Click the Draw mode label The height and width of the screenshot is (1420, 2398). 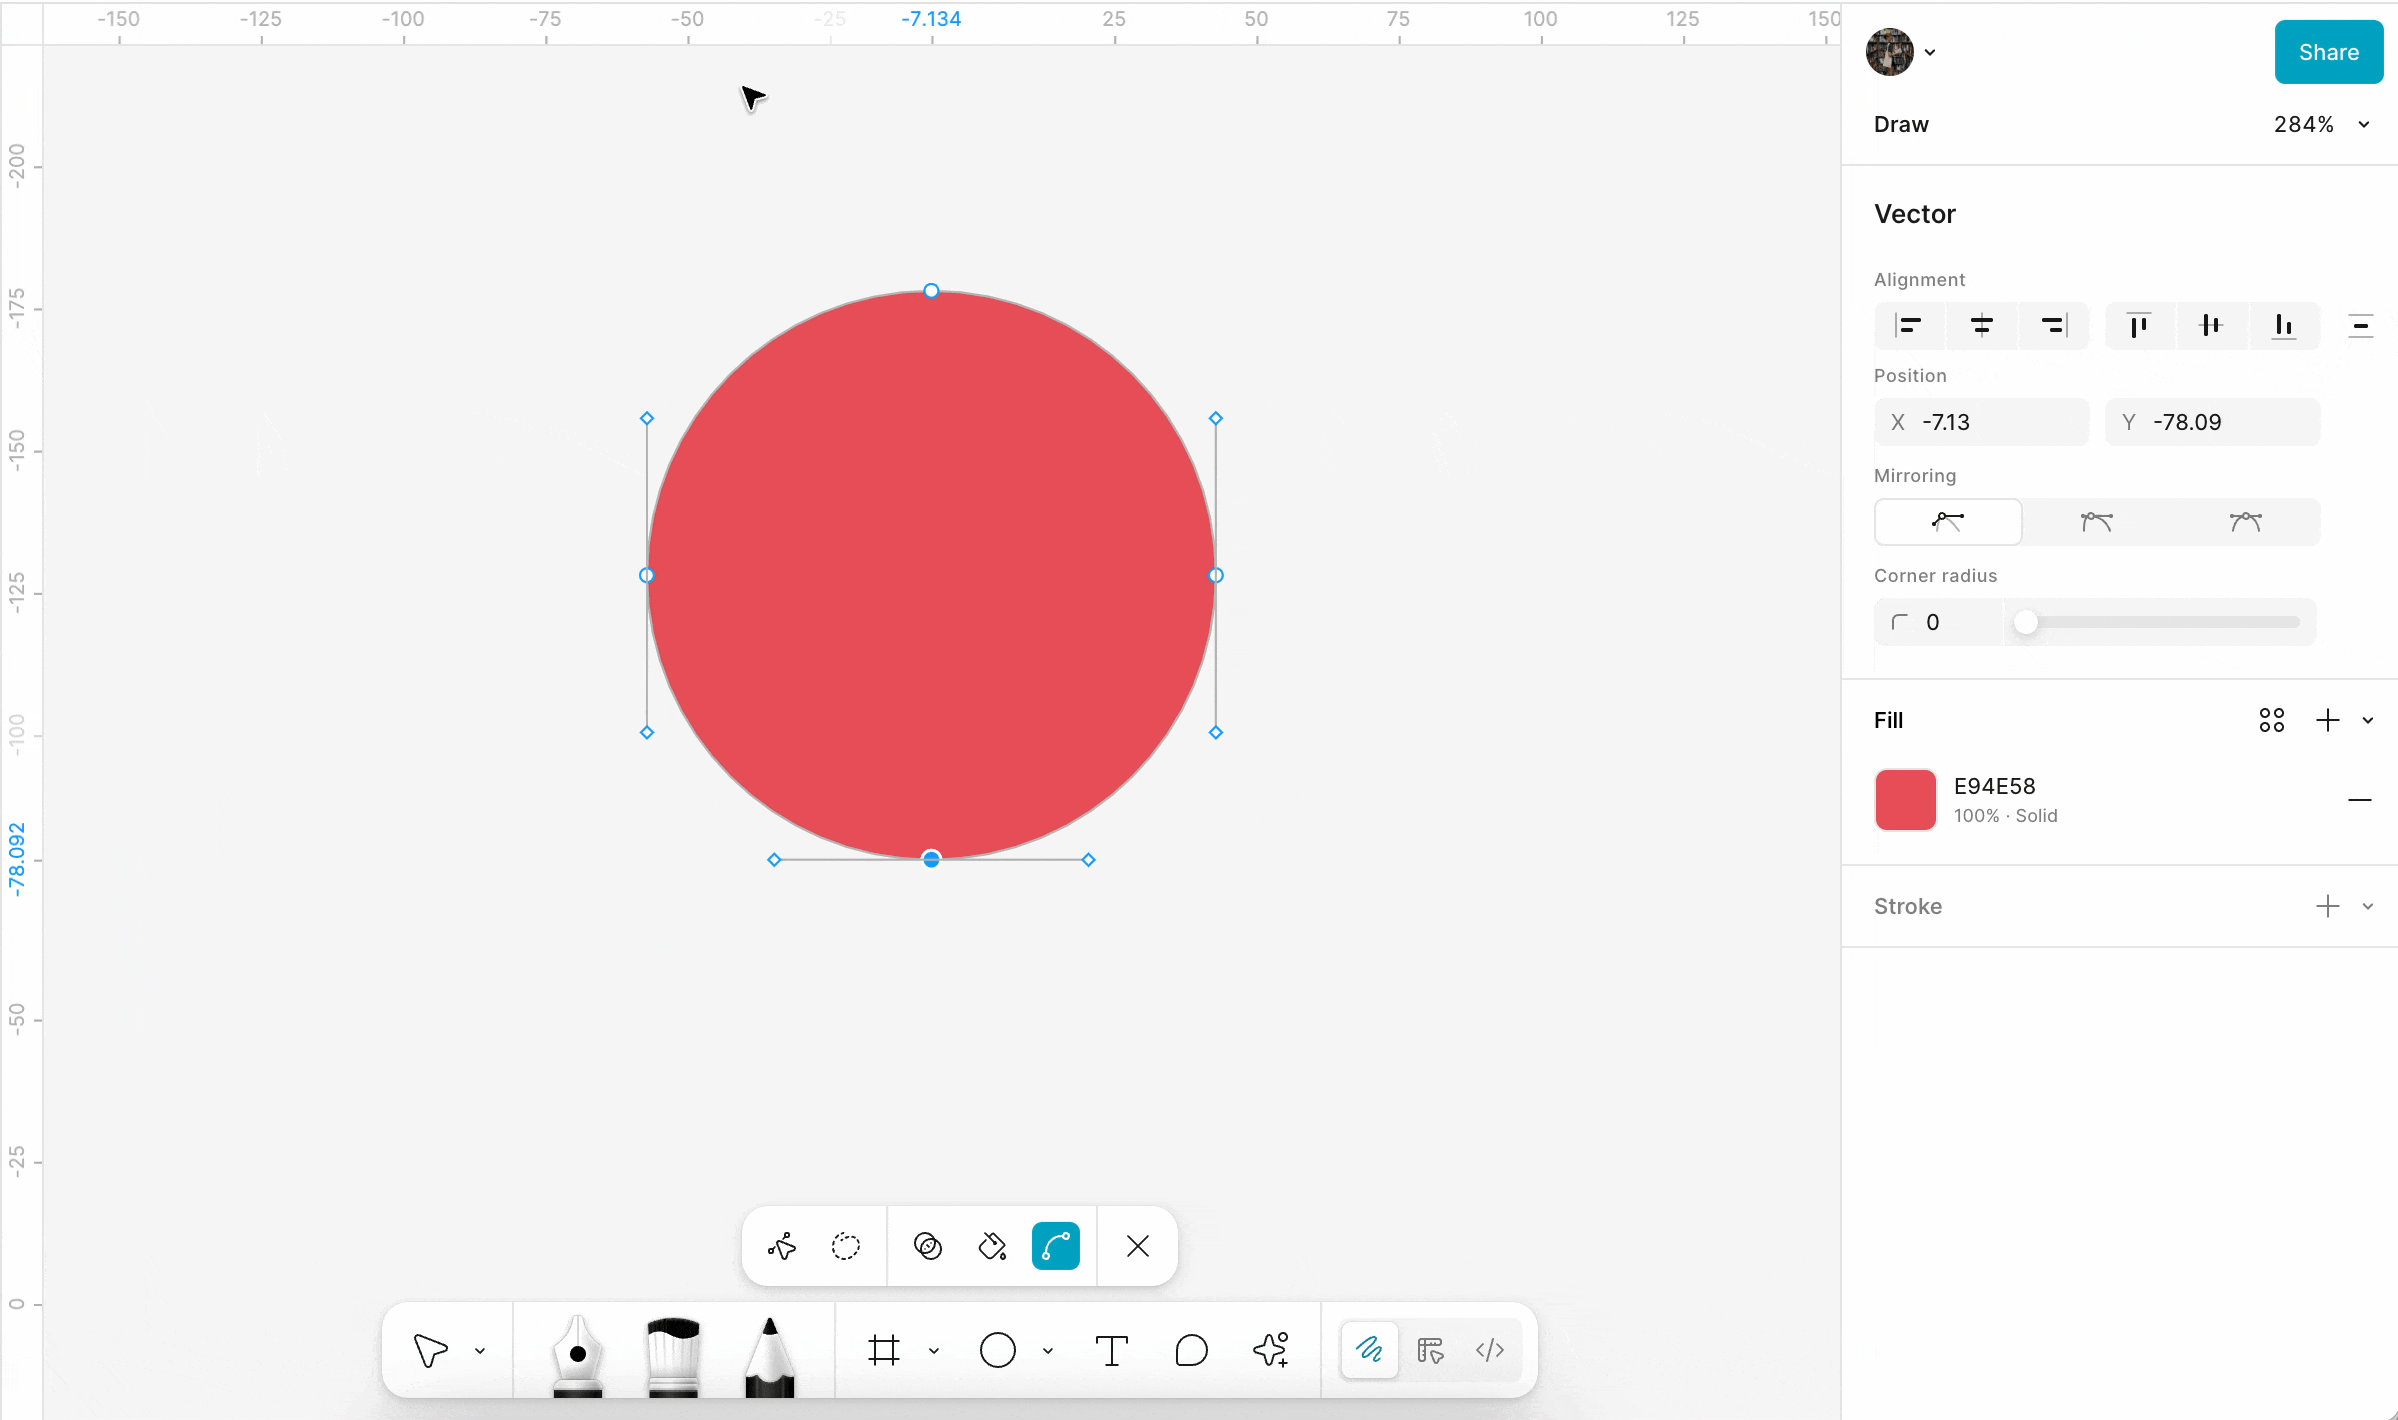coord(1901,124)
